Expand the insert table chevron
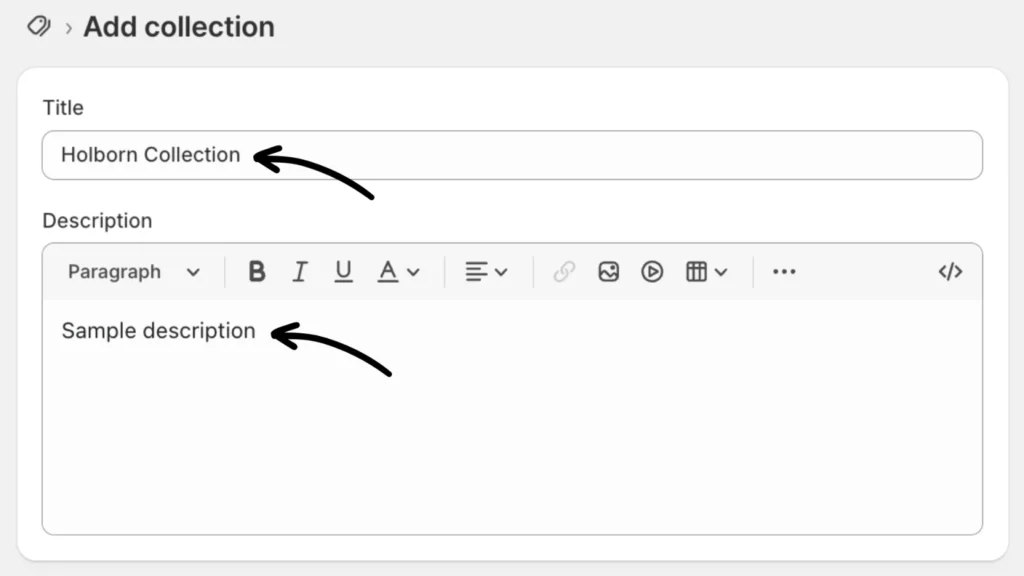 pos(720,272)
